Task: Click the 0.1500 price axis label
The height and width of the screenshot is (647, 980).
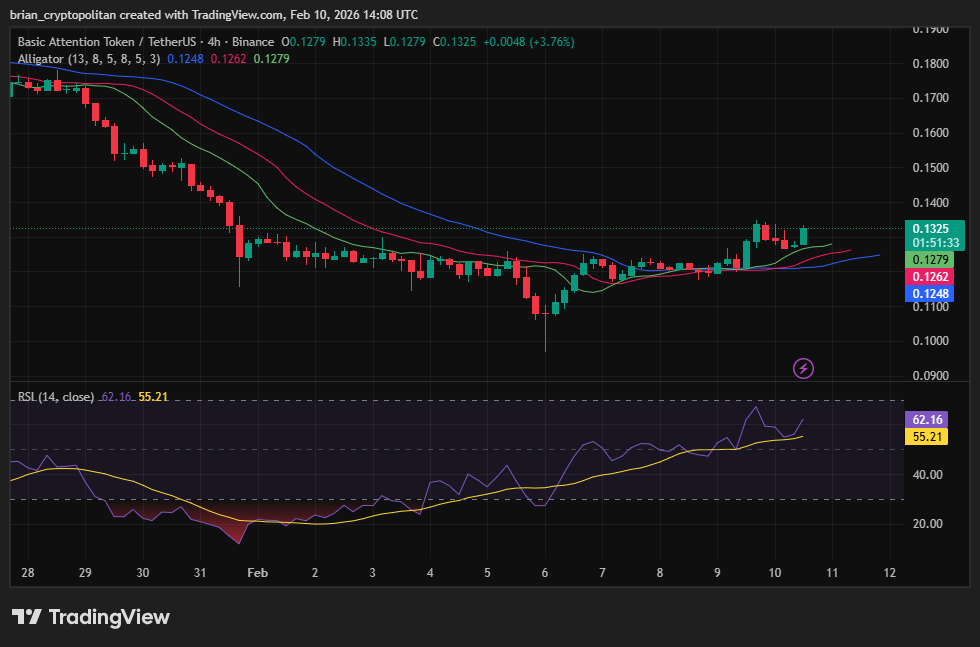Action: click(931, 168)
